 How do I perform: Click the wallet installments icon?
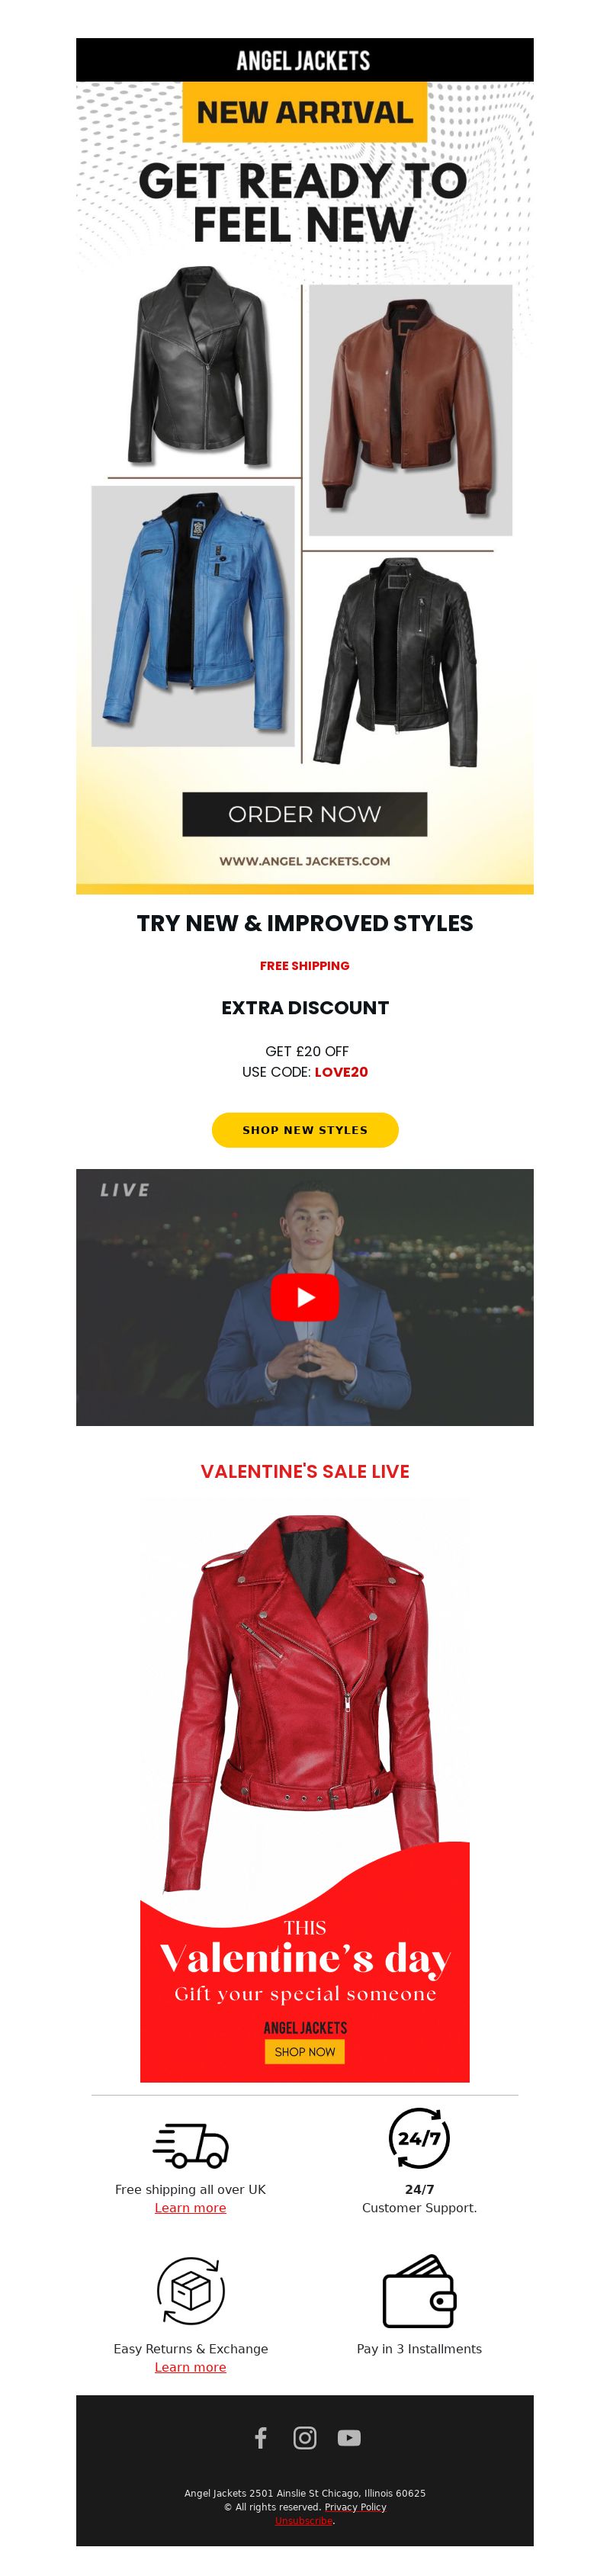click(x=419, y=2291)
